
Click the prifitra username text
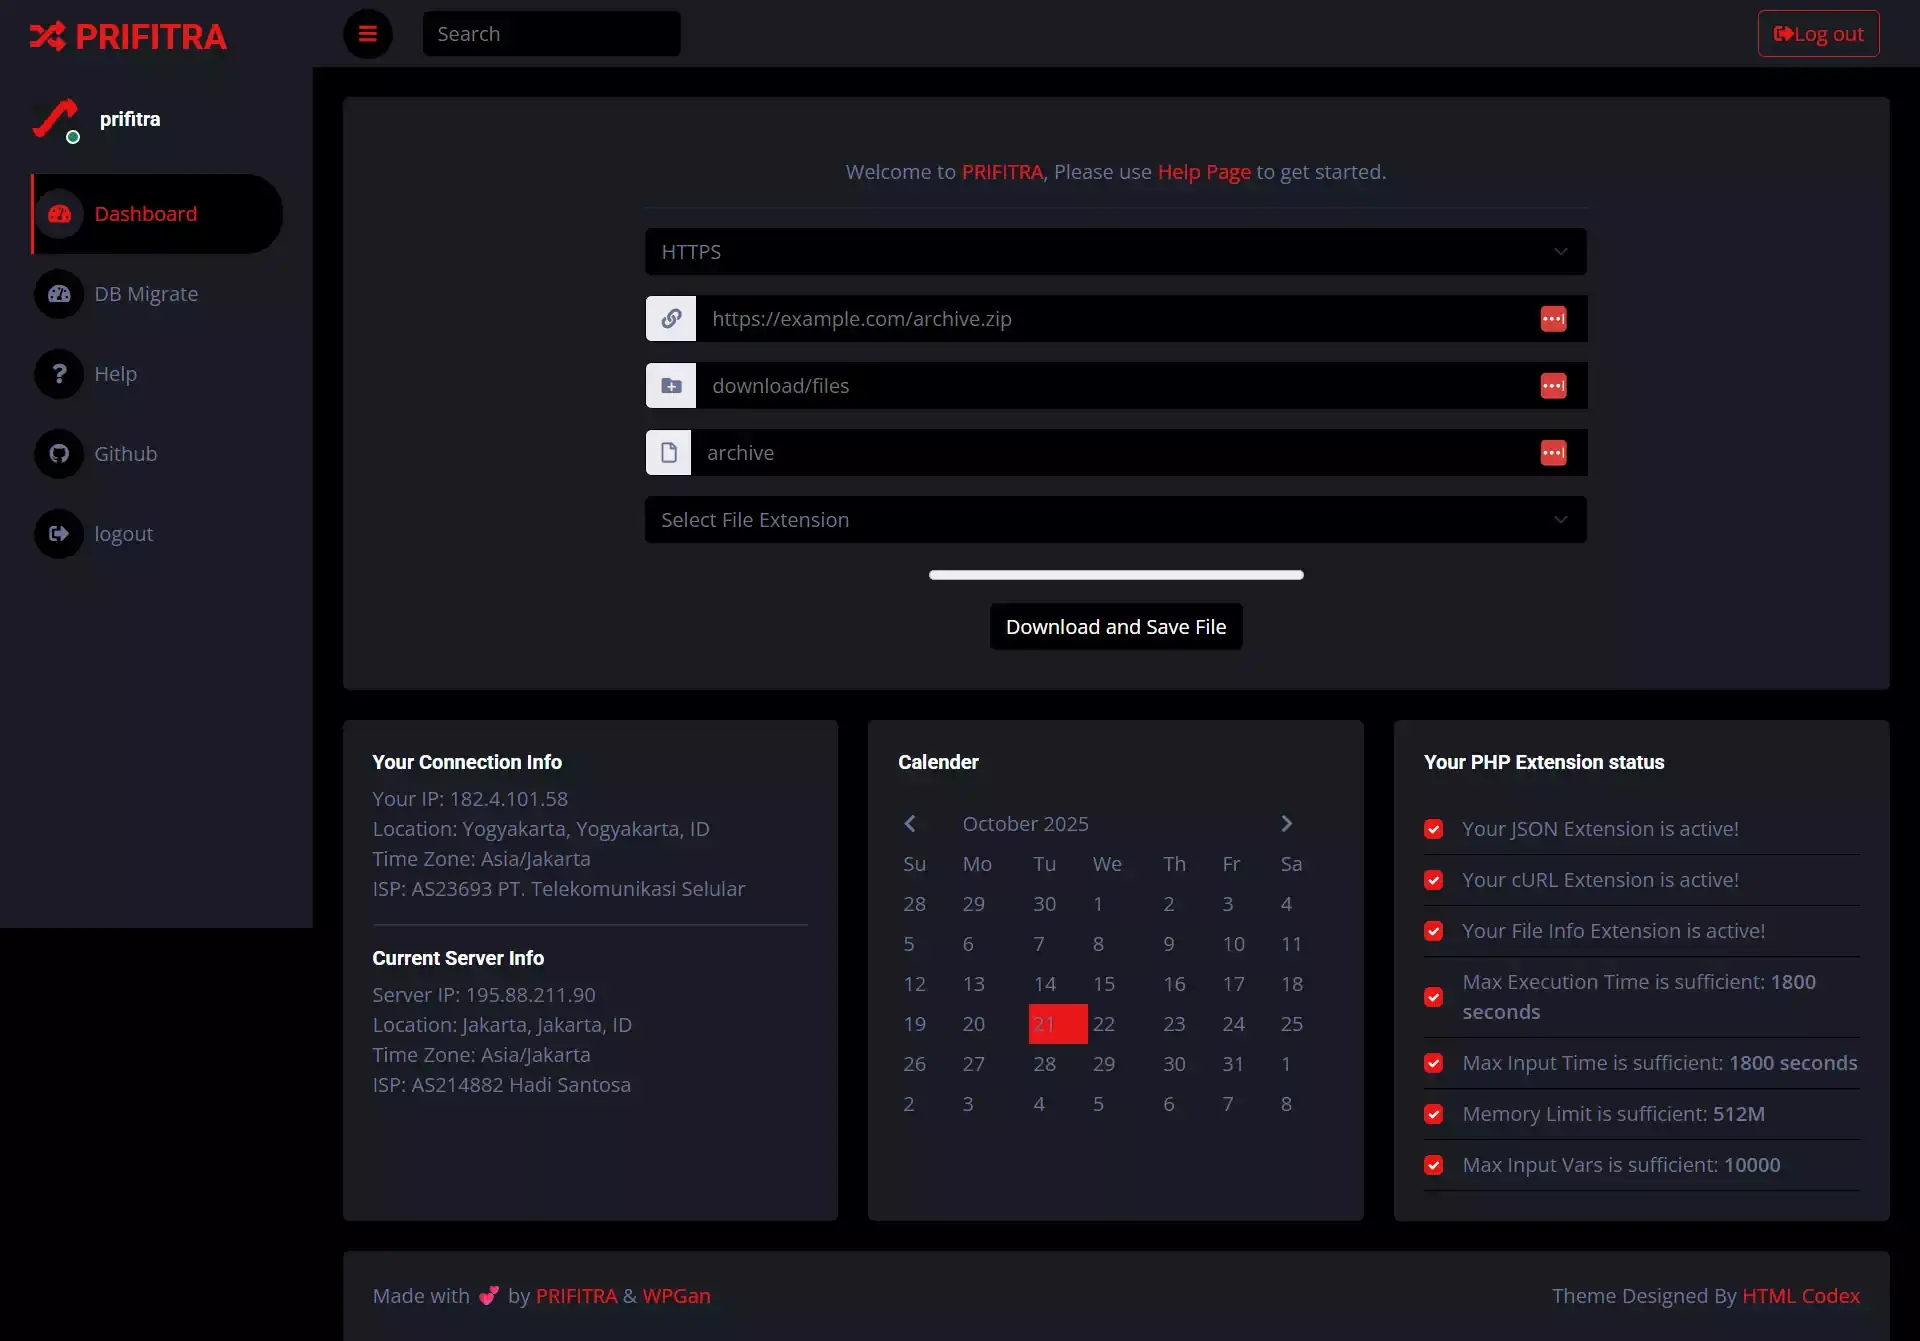(x=130, y=119)
